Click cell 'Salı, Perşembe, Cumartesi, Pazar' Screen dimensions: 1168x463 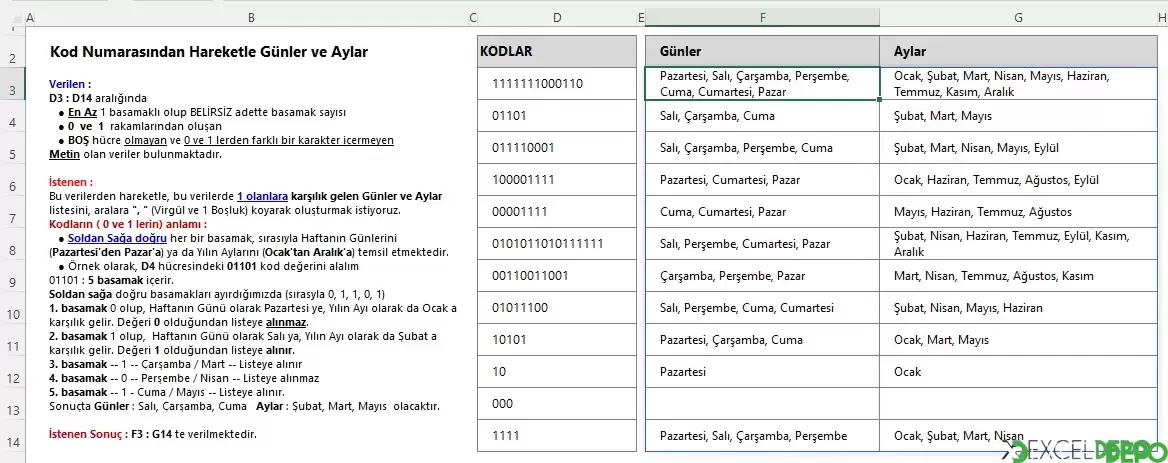[762, 244]
